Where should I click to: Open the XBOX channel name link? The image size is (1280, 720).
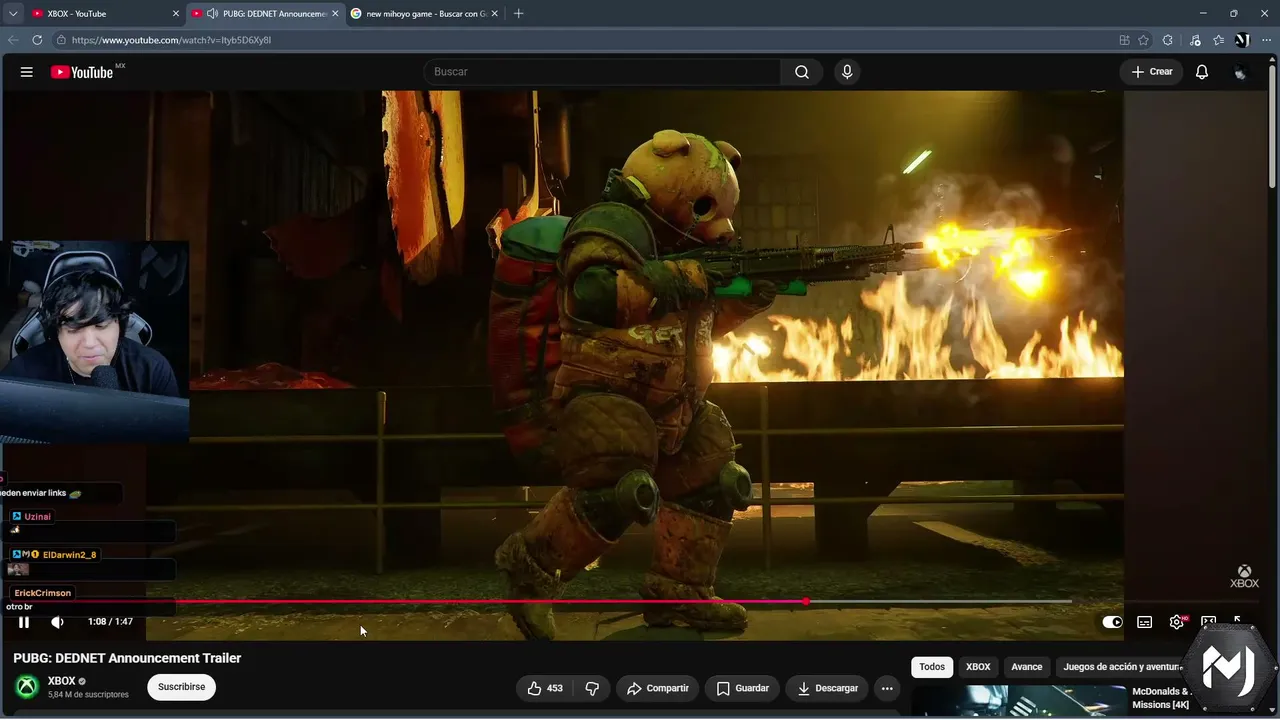[x=62, y=681]
